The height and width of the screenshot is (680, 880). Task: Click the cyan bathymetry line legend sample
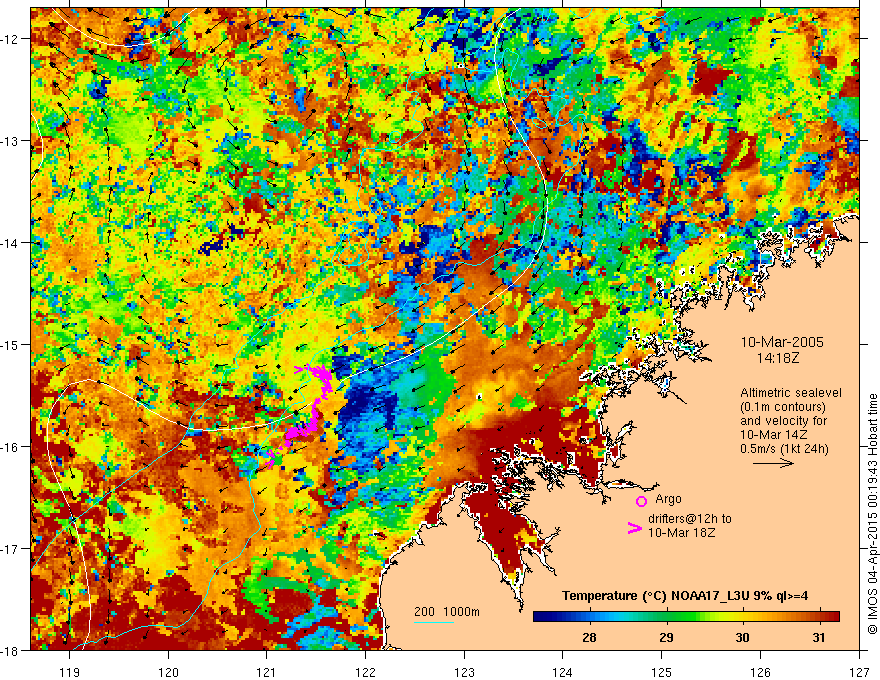coord(434,622)
